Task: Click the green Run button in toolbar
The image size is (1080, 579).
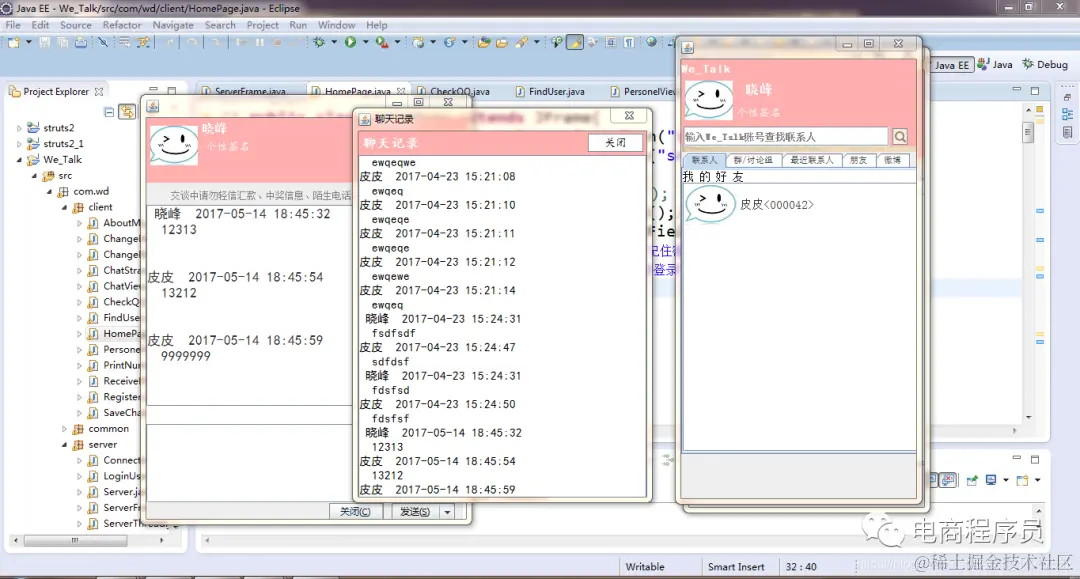Action: click(351, 43)
